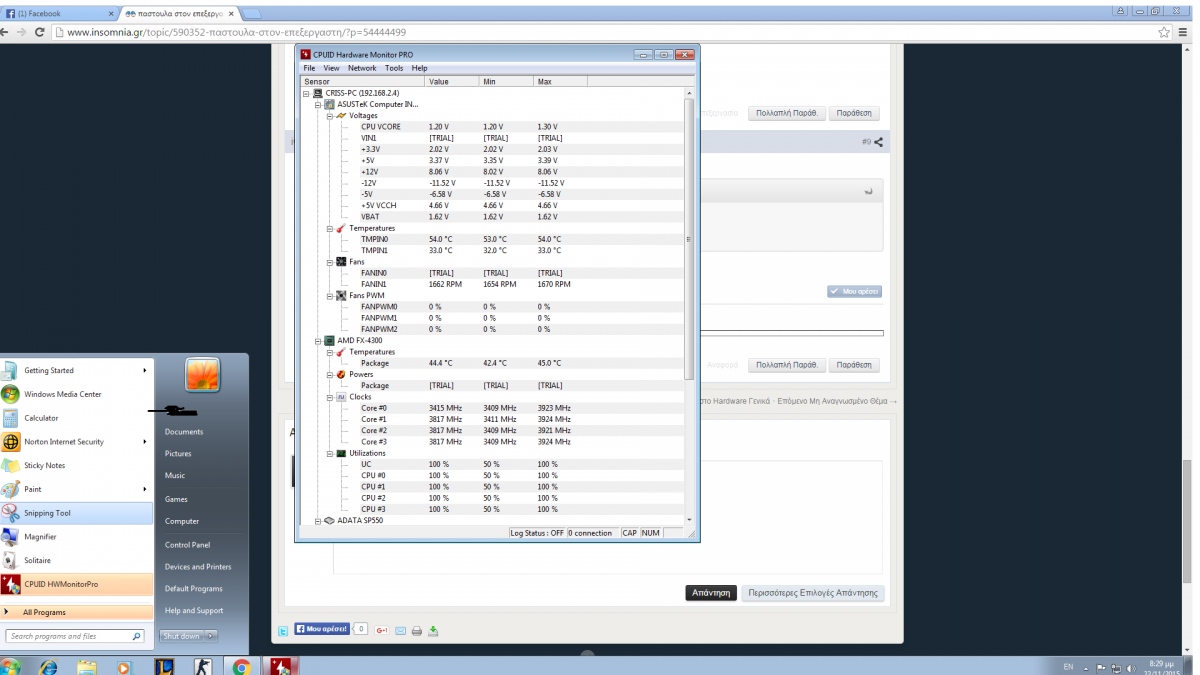
Task: Click the Value column header
Action: pyautogui.click(x=452, y=81)
